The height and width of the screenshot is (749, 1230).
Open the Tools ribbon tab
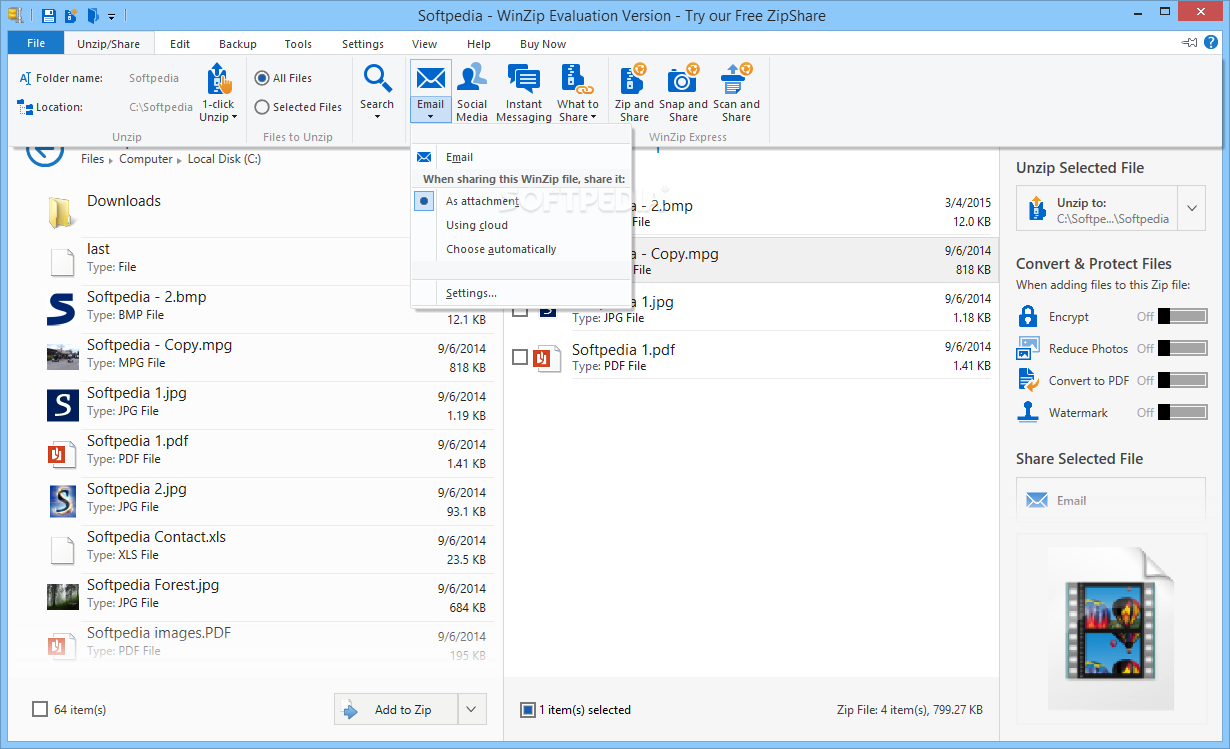(x=298, y=44)
